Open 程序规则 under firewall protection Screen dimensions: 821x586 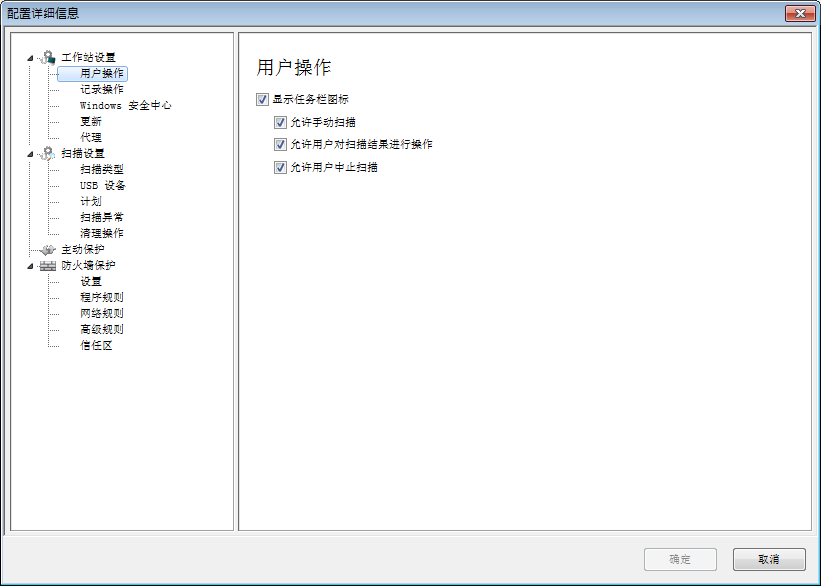point(102,297)
